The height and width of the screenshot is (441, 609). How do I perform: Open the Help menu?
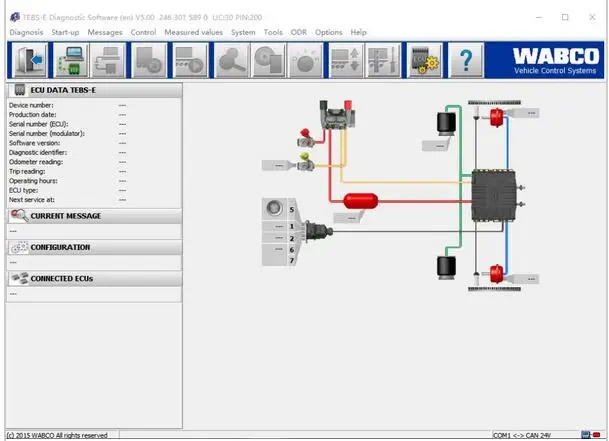(358, 32)
